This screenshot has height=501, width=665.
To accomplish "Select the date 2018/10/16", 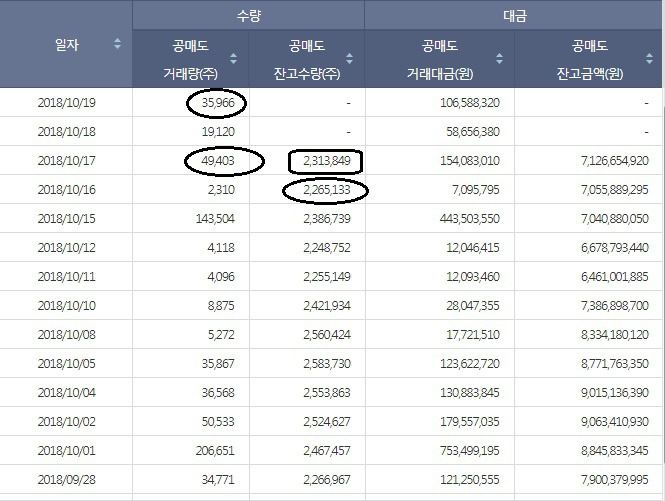I will click(67, 190).
